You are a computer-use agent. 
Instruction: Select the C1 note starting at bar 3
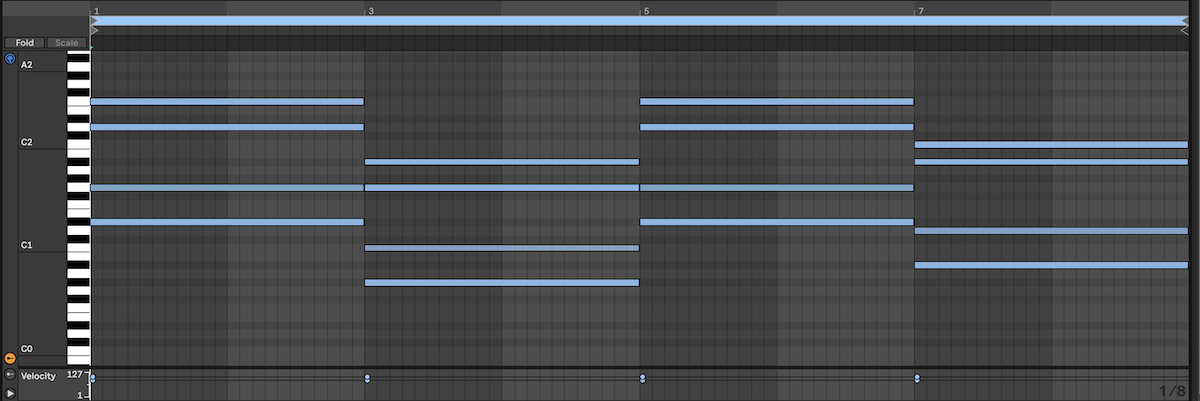(502, 248)
